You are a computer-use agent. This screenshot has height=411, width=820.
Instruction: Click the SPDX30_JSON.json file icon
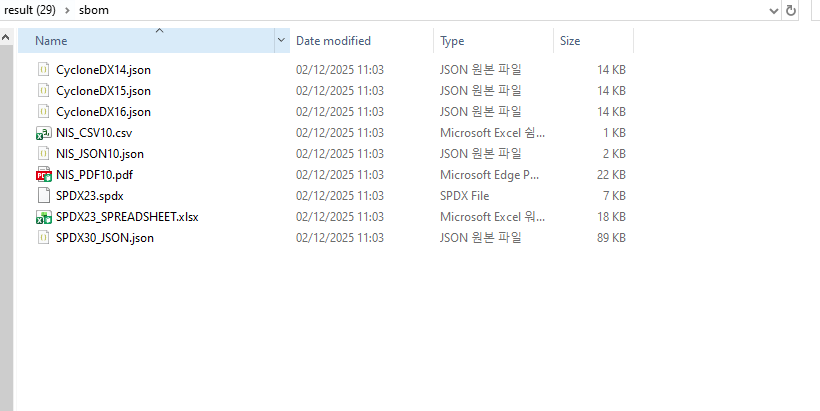[43, 238]
